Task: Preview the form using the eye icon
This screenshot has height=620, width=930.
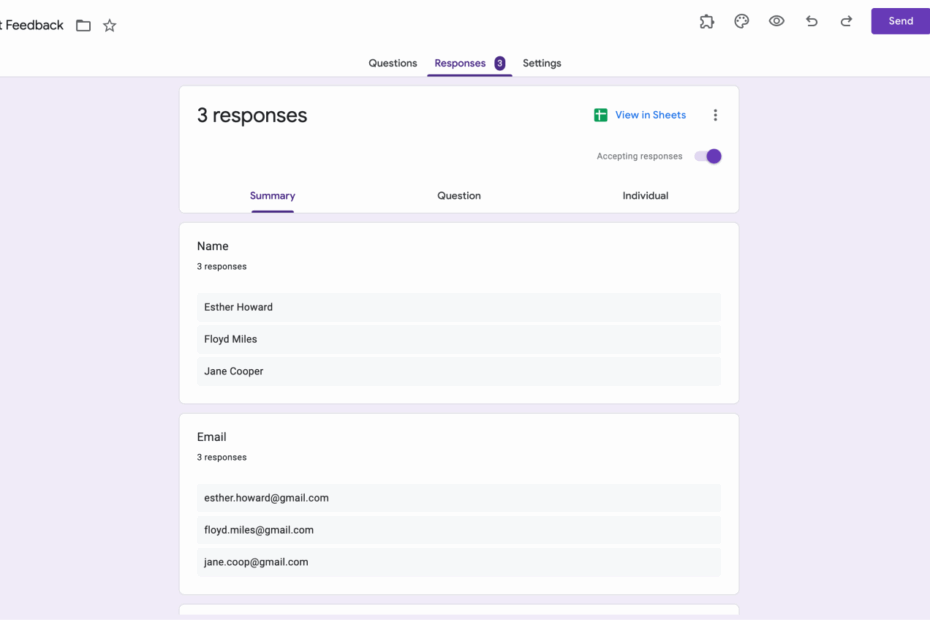Action: pyautogui.click(x=776, y=21)
